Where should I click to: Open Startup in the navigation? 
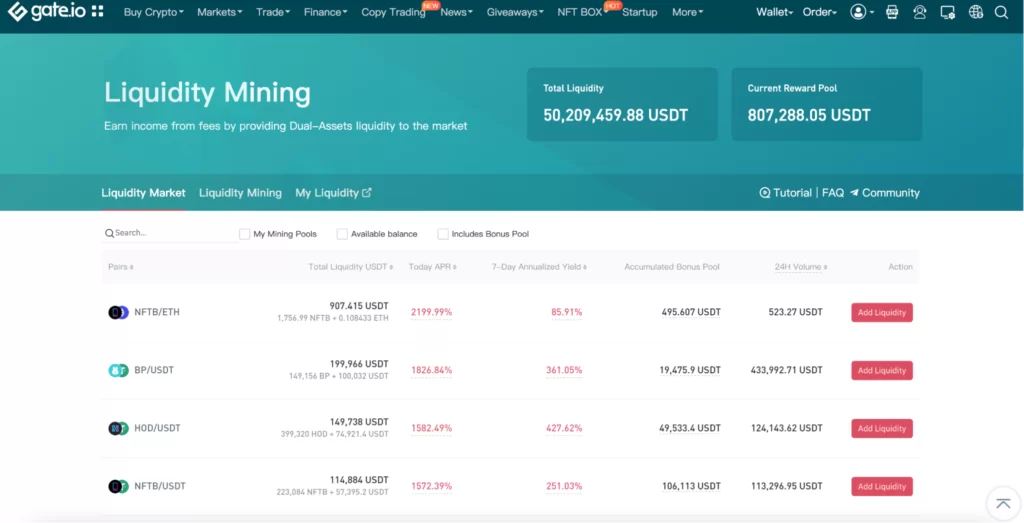[x=640, y=12]
